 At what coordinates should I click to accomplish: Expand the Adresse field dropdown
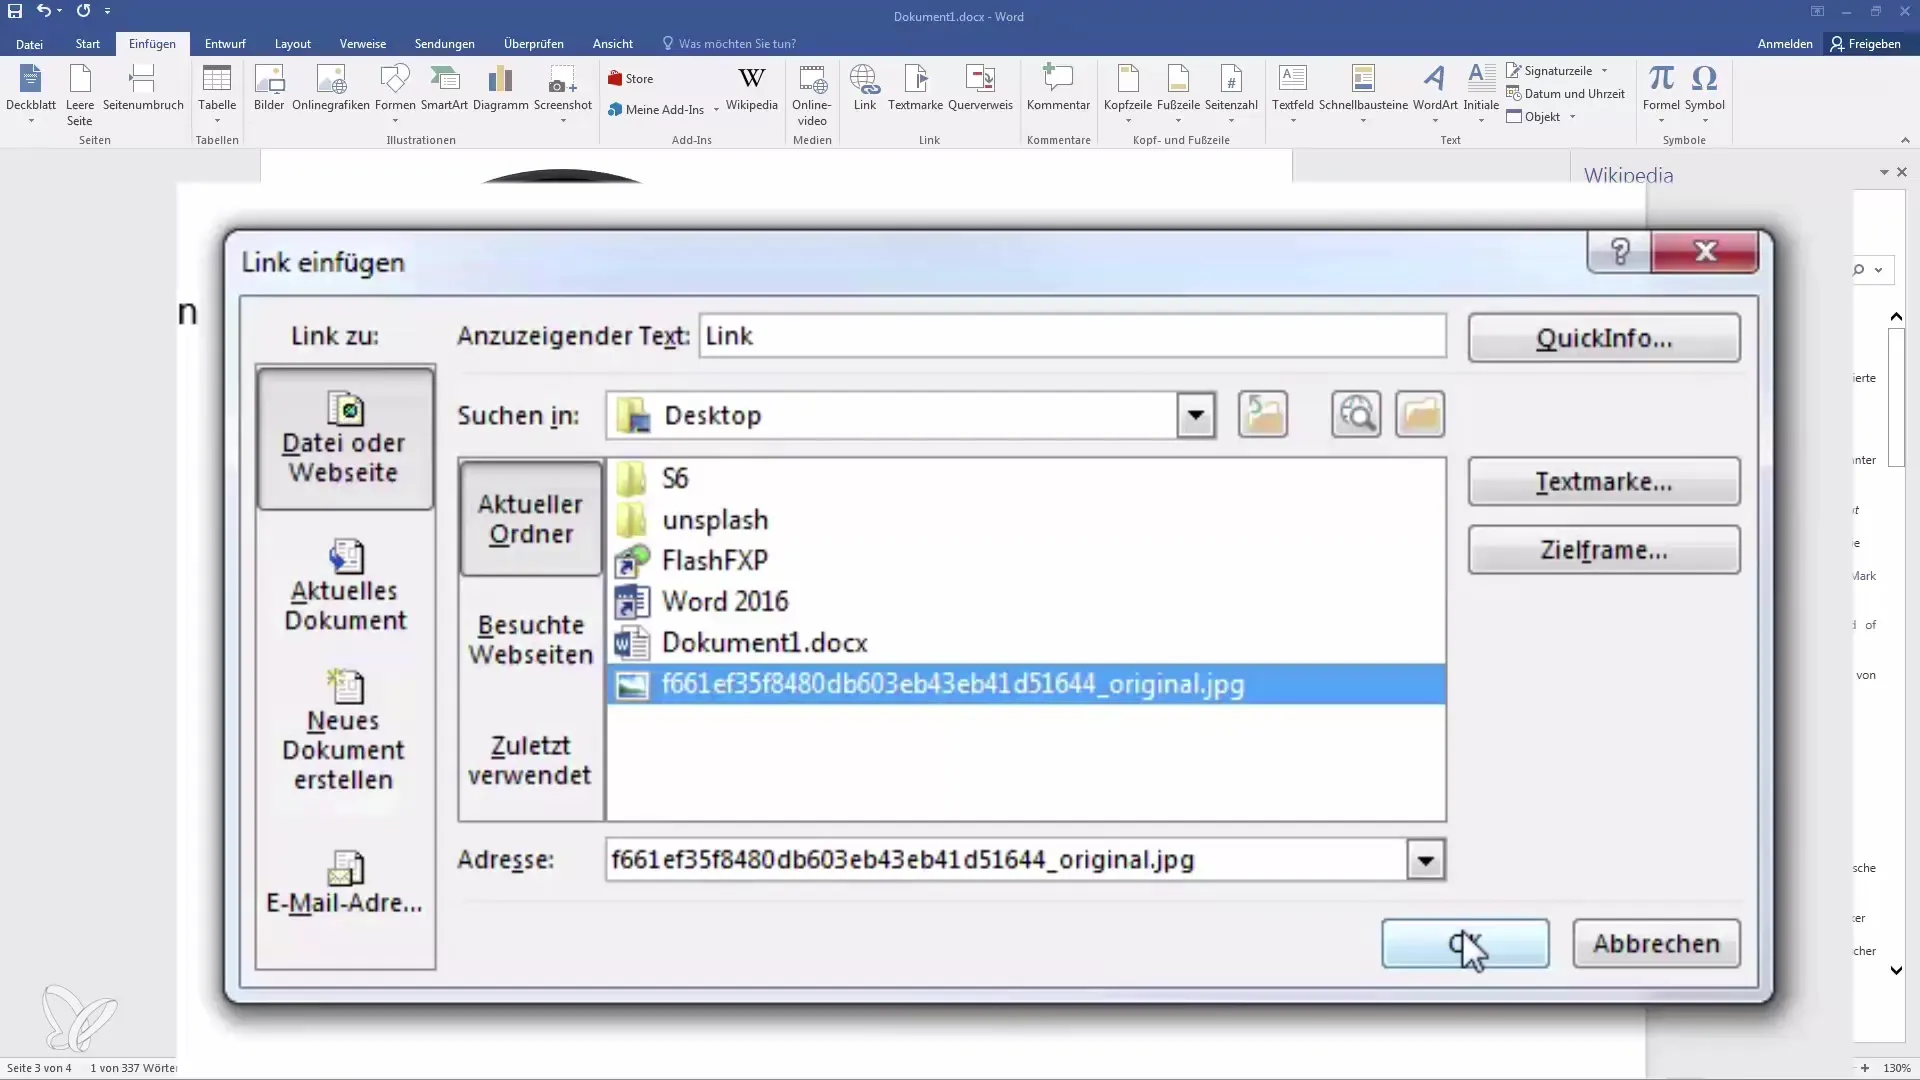(x=1424, y=860)
